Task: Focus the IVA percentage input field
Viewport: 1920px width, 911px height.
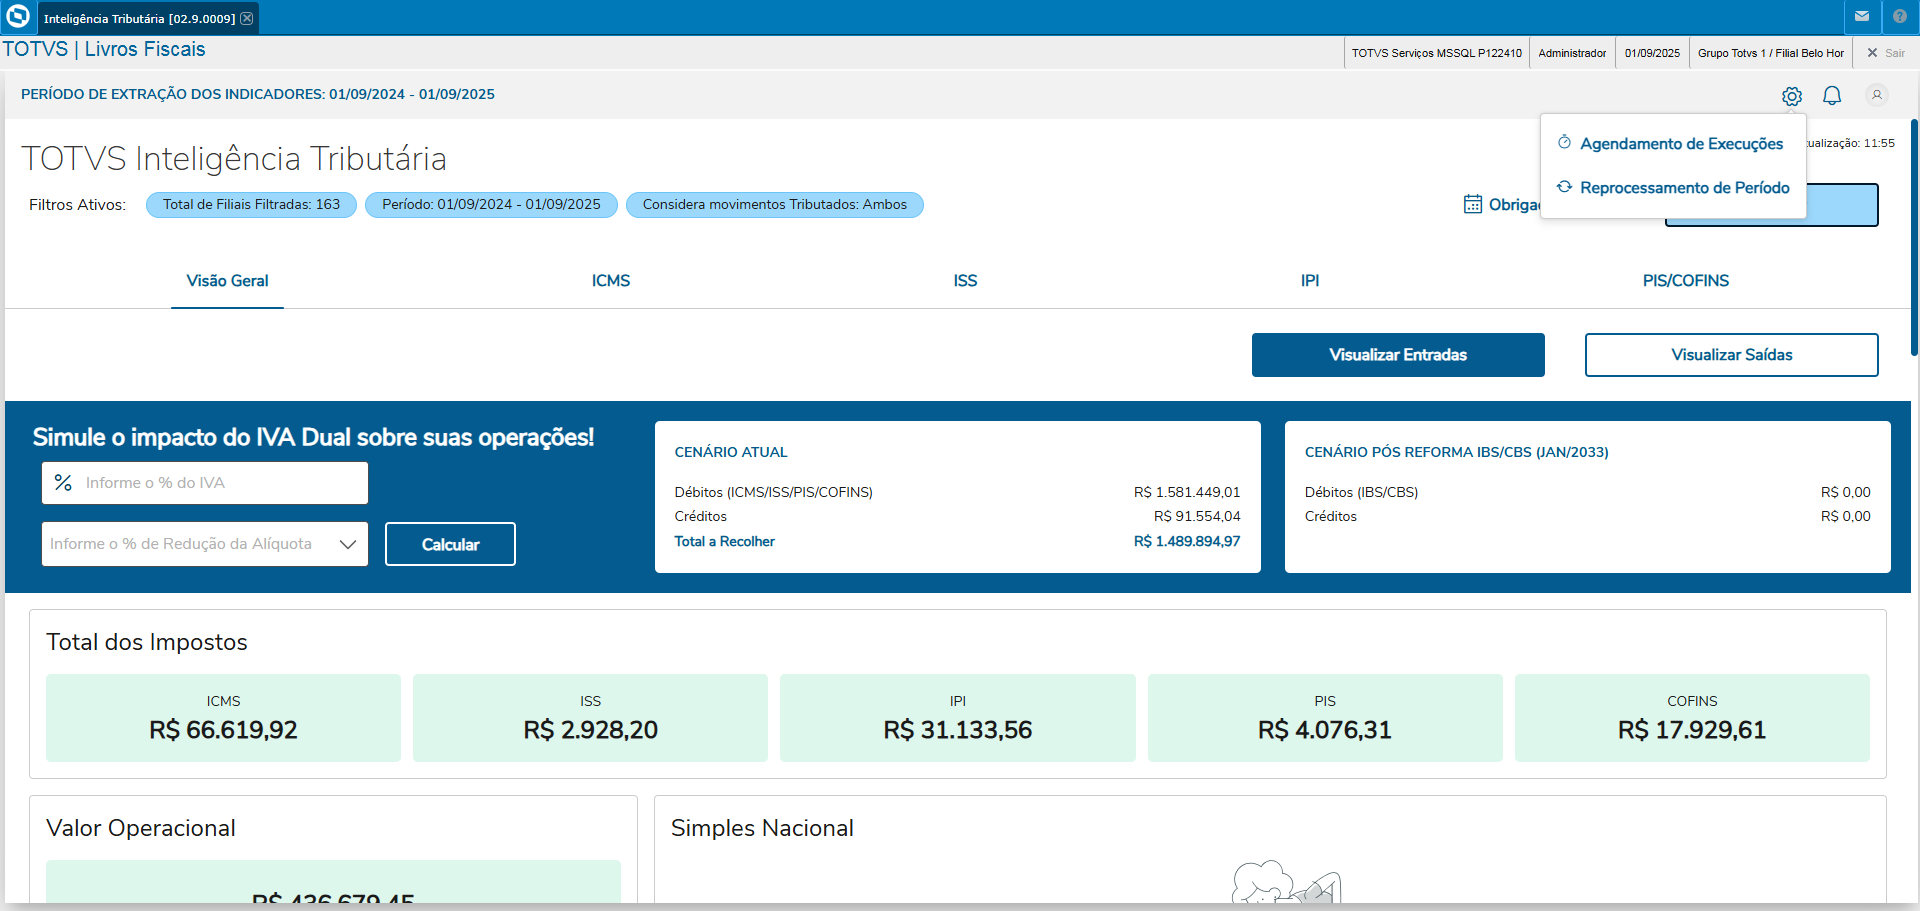Action: tap(205, 483)
